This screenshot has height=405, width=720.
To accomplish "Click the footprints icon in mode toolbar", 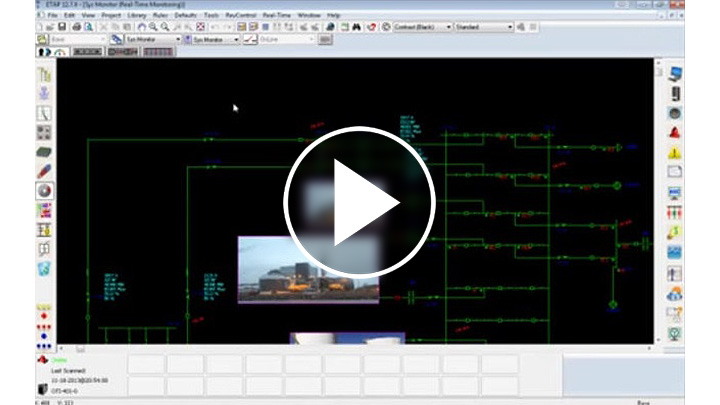I will [x=45, y=52].
